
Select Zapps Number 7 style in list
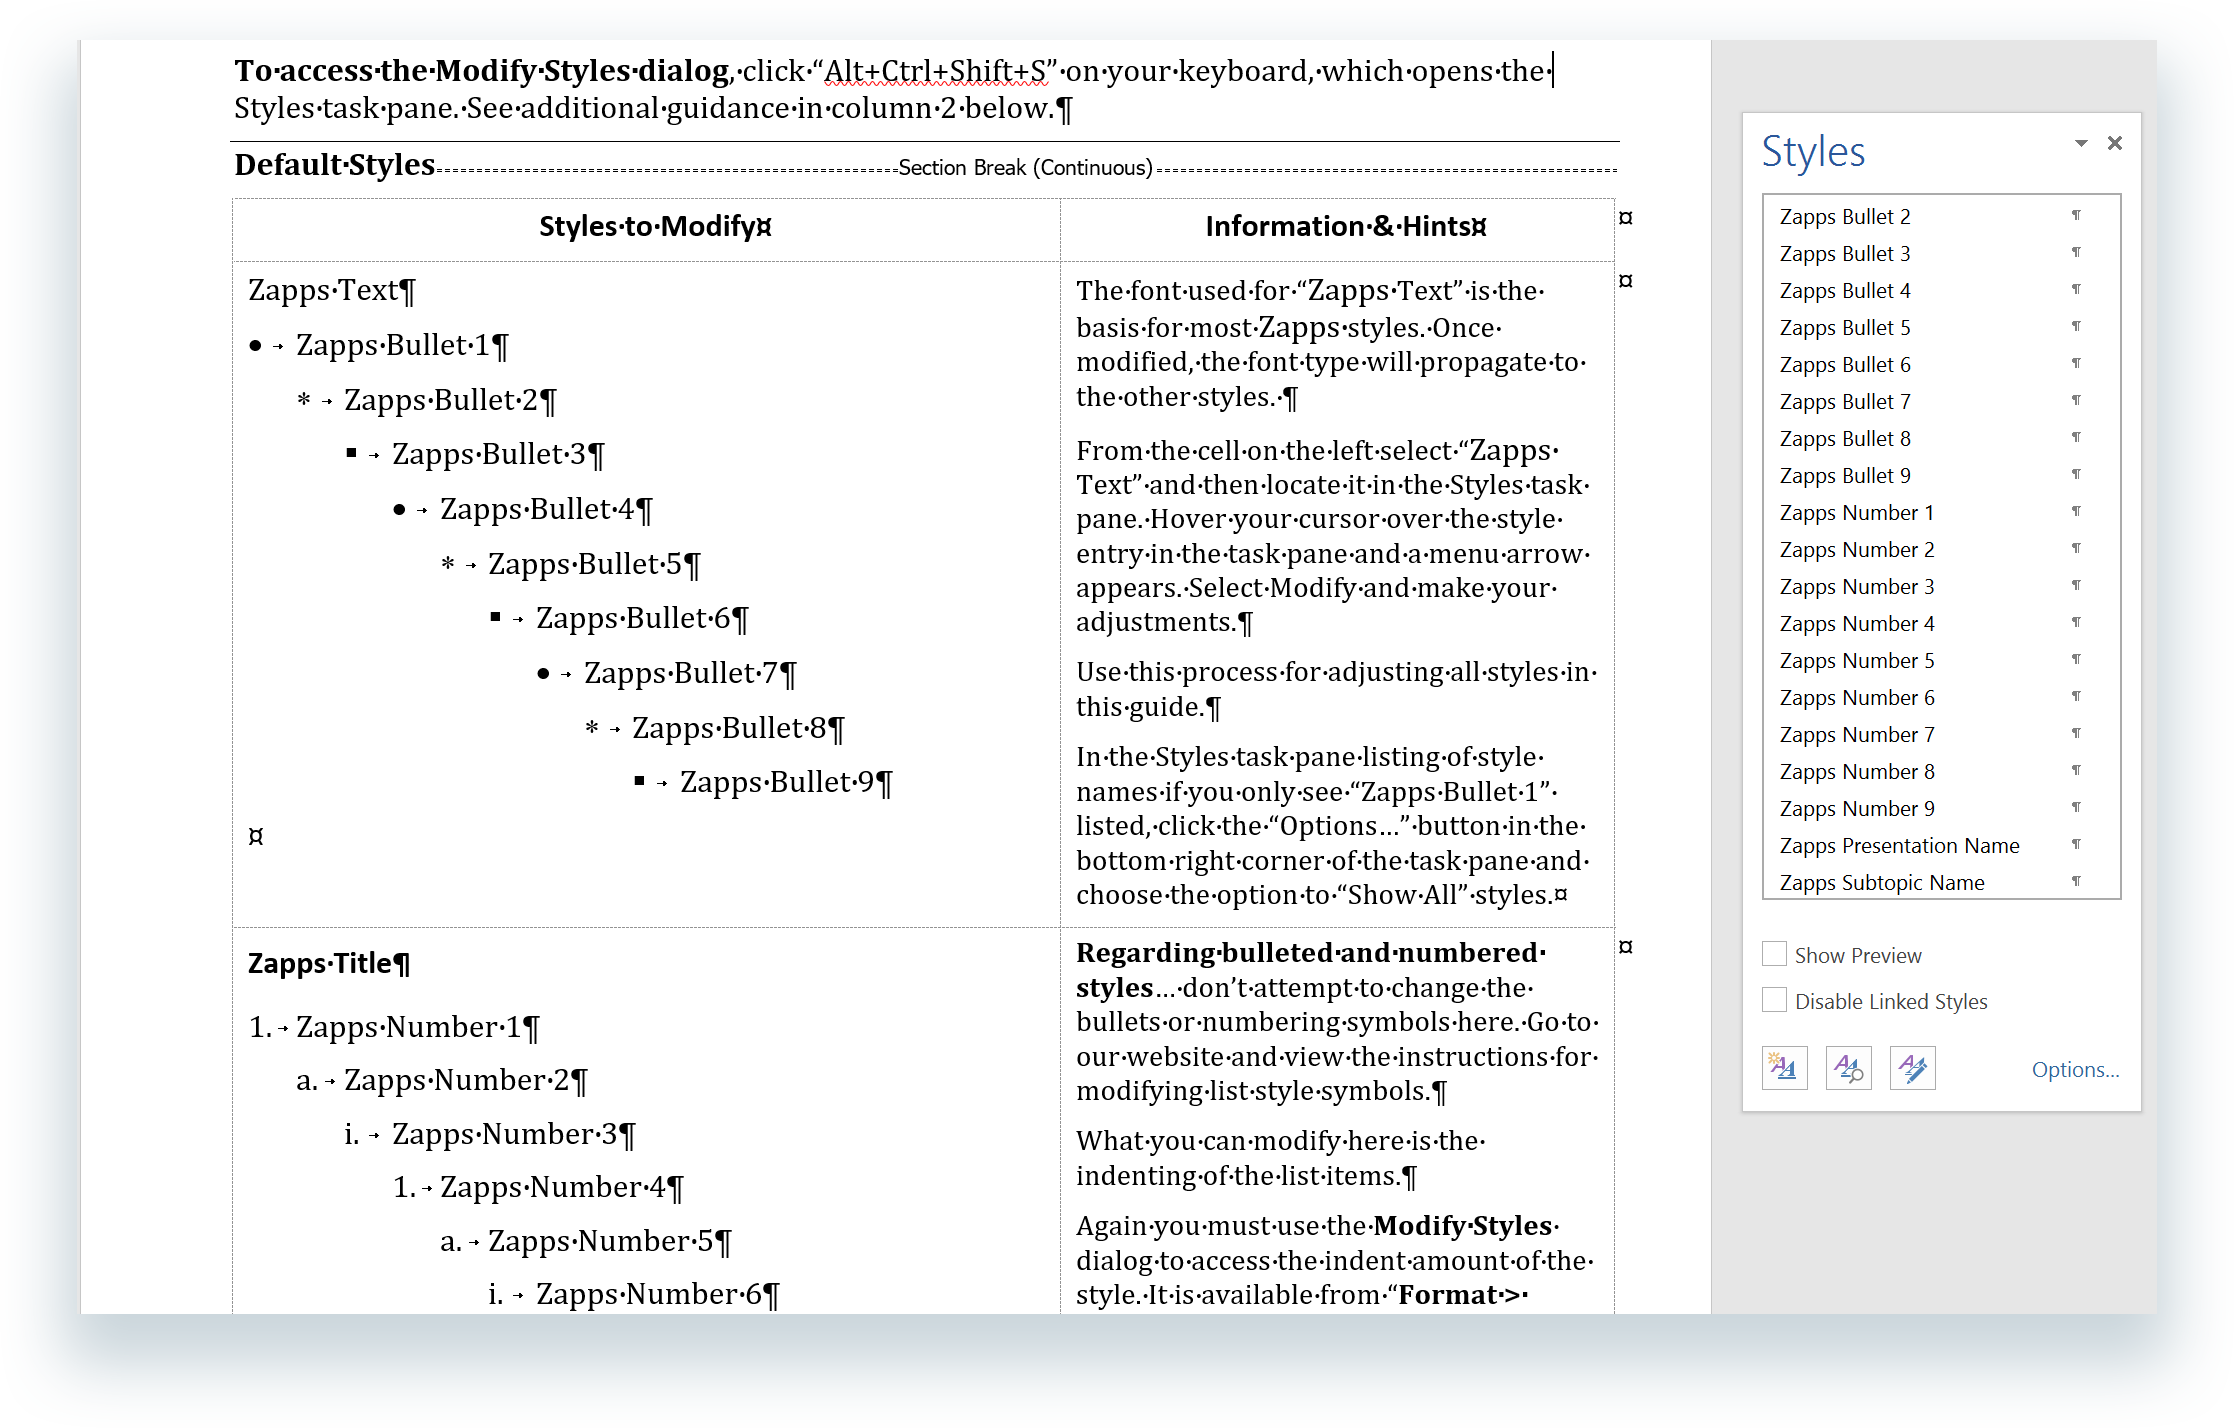pos(1940,734)
